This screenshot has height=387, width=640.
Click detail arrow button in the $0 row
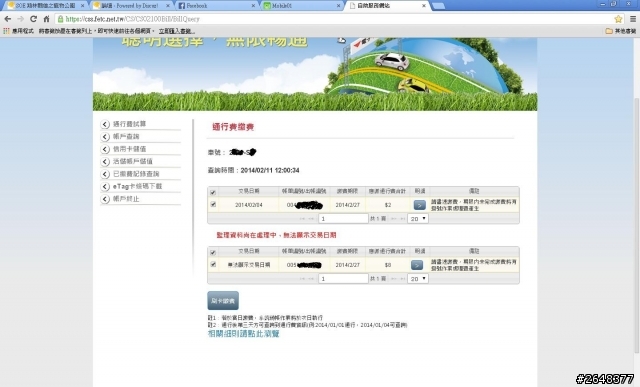pyautogui.click(x=417, y=265)
